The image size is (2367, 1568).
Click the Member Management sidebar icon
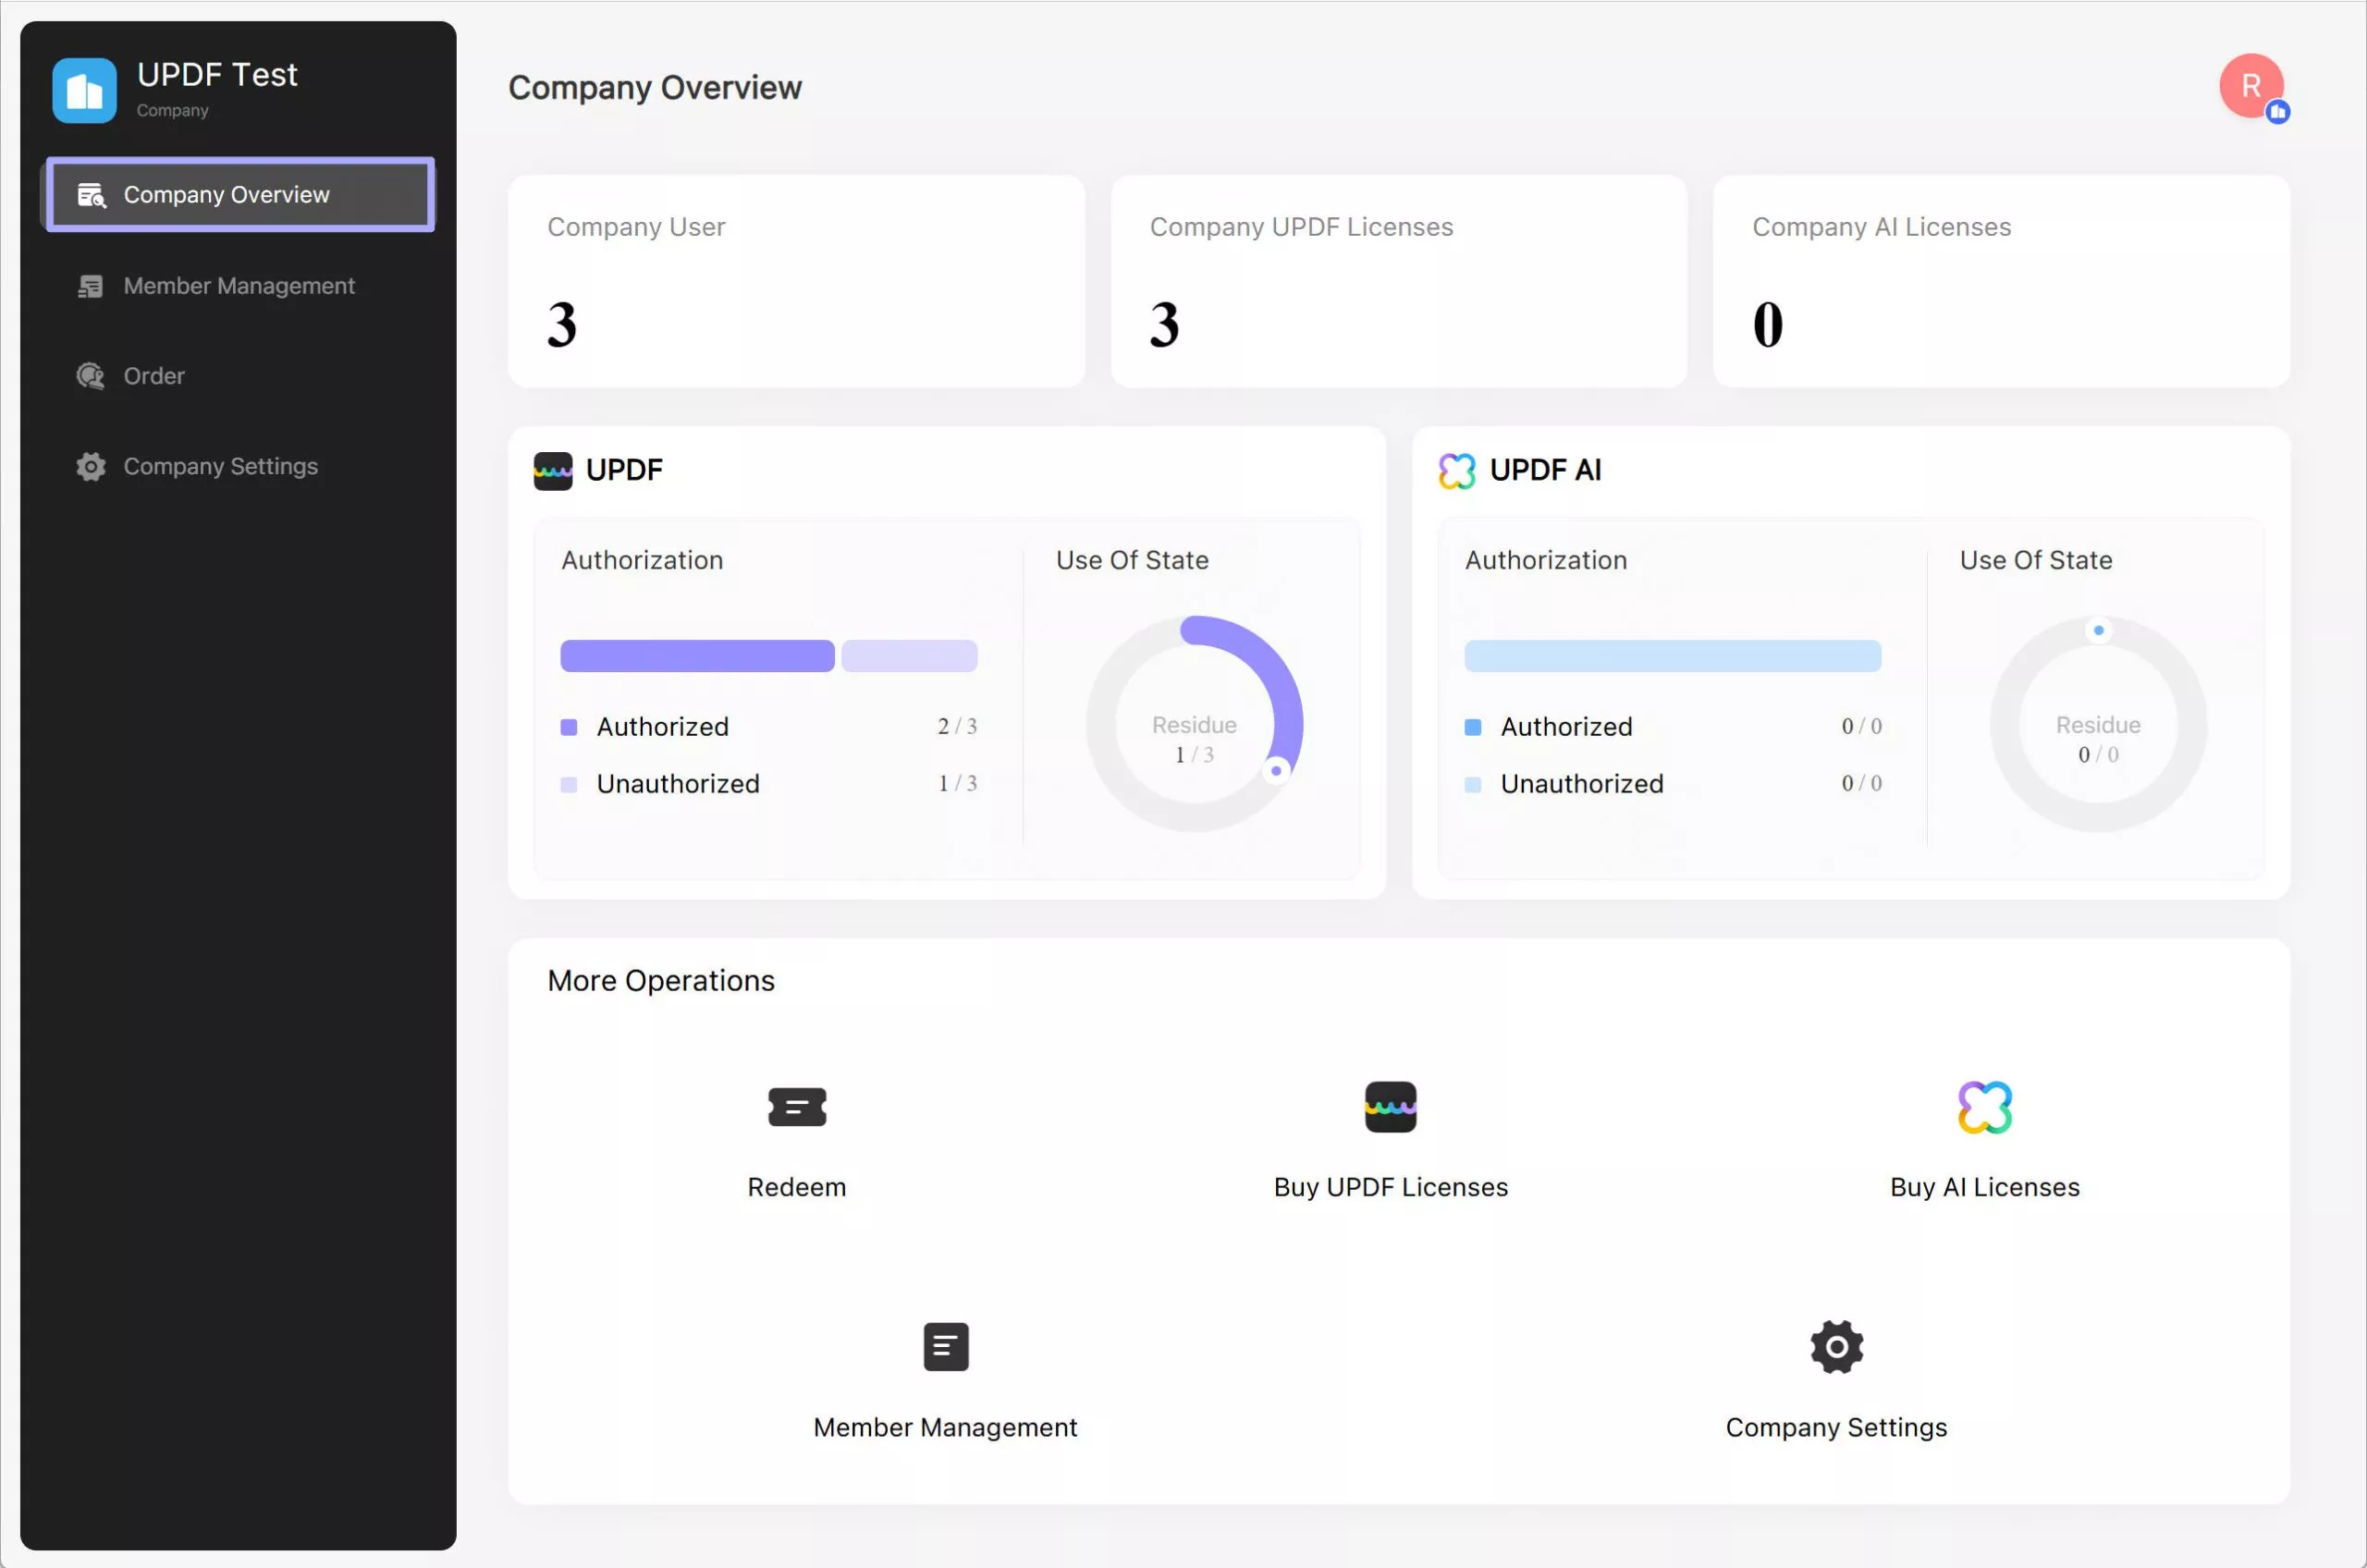pyautogui.click(x=90, y=286)
